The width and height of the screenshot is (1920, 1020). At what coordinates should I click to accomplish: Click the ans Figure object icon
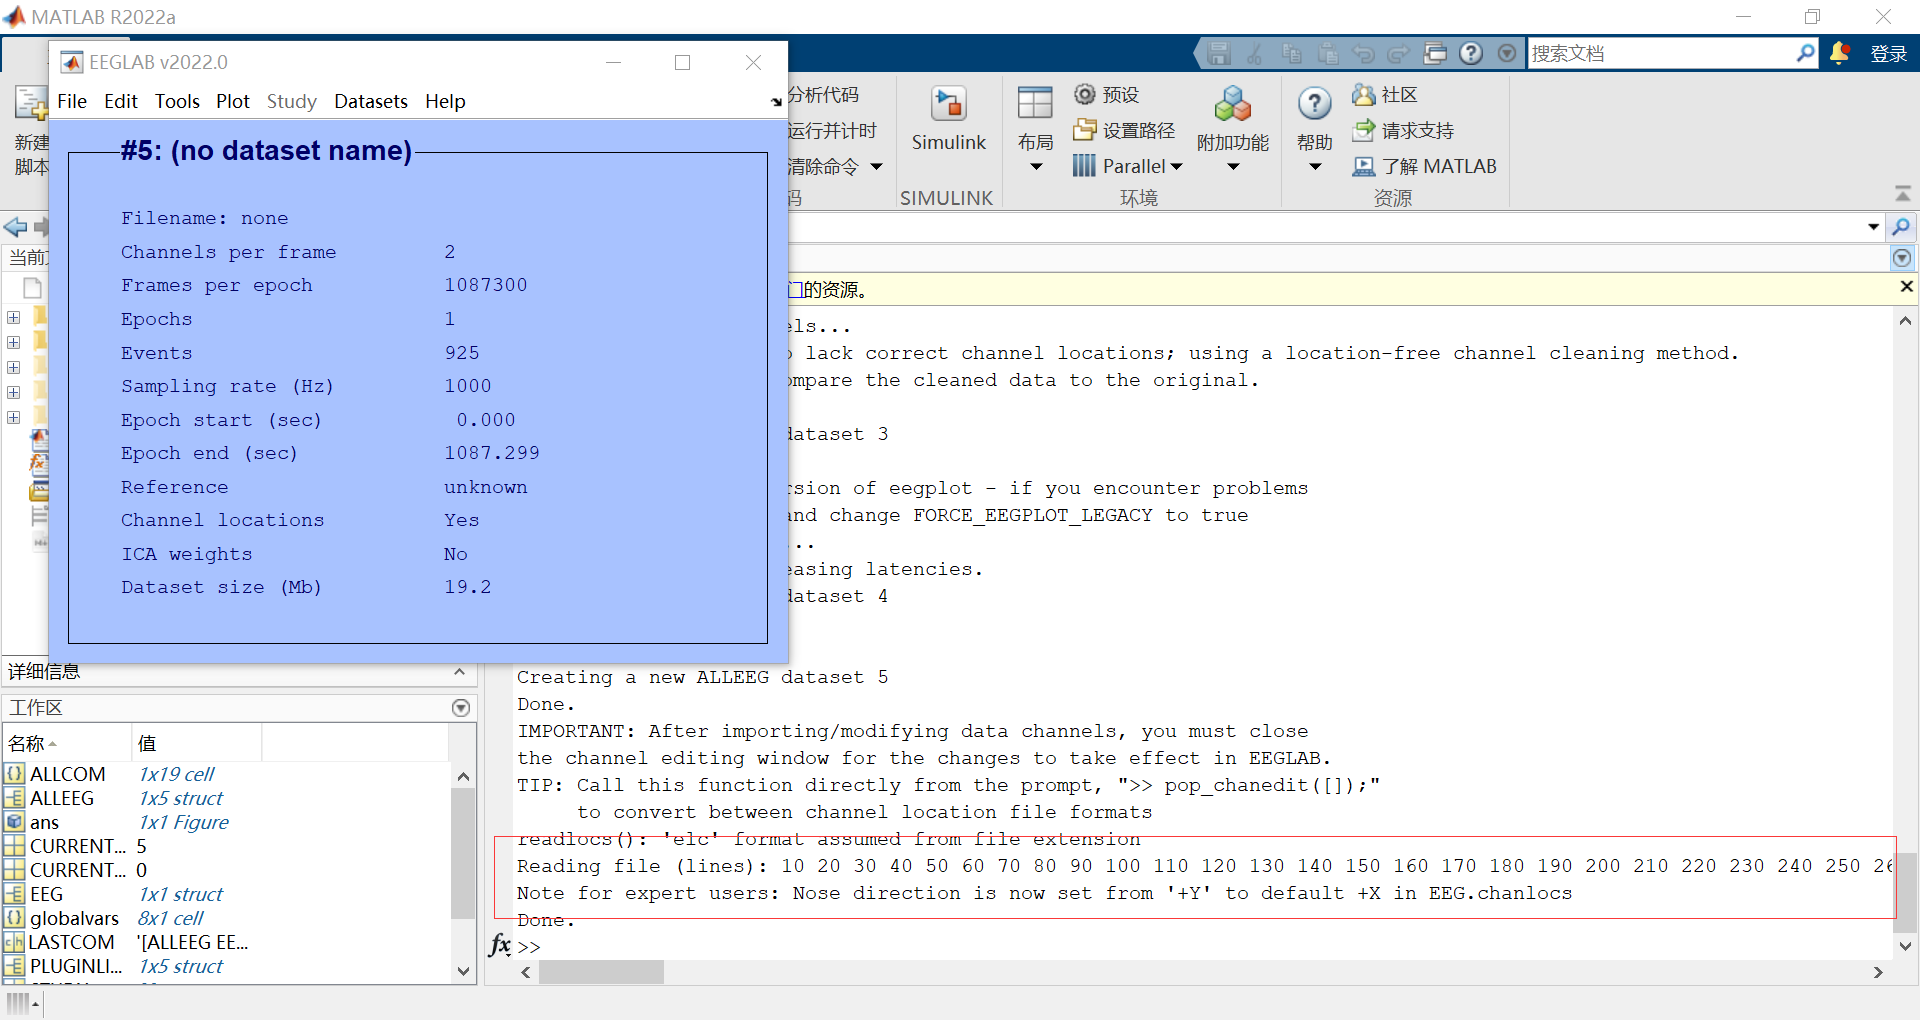coord(14,822)
